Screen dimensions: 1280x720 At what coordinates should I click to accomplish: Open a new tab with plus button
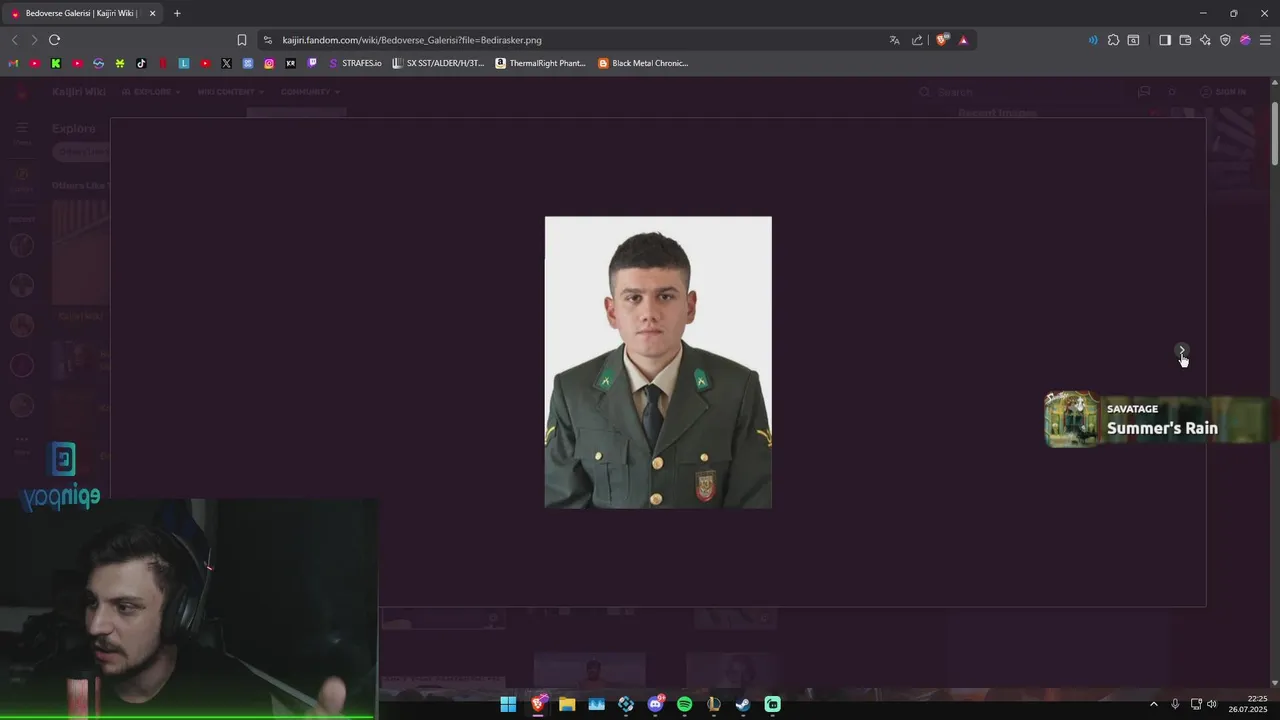click(x=177, y=13)
